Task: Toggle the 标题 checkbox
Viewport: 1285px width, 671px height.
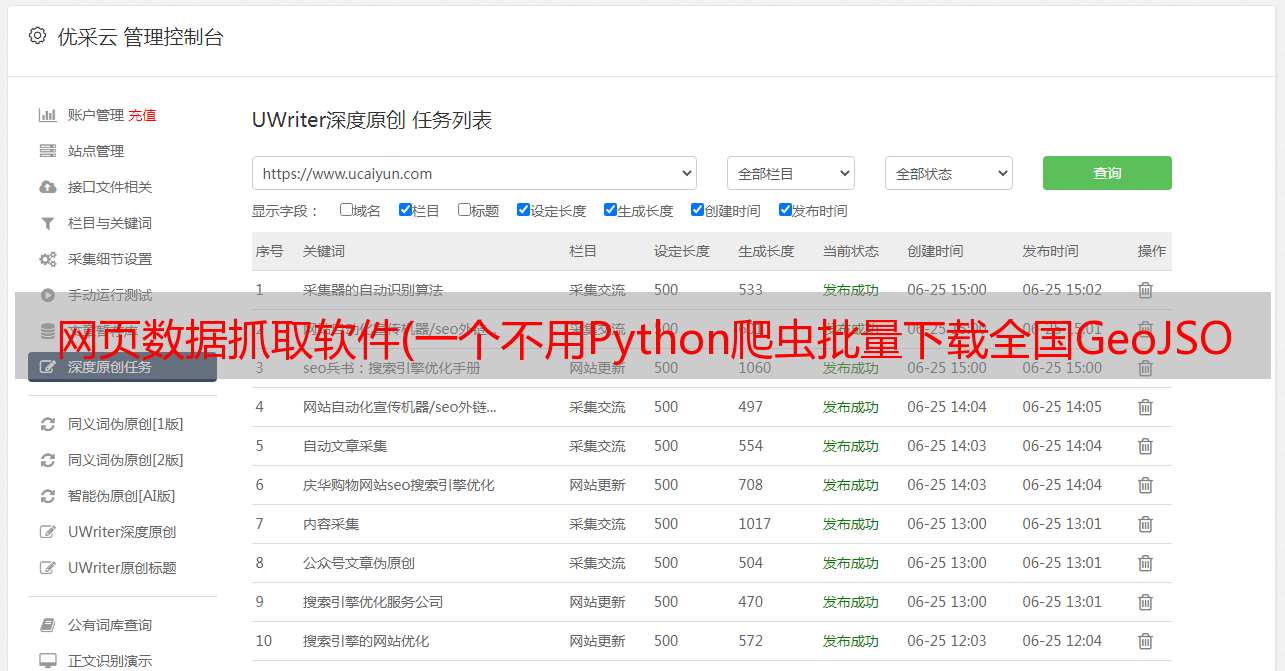Action: pyautogui.click(x=464, y=210)
